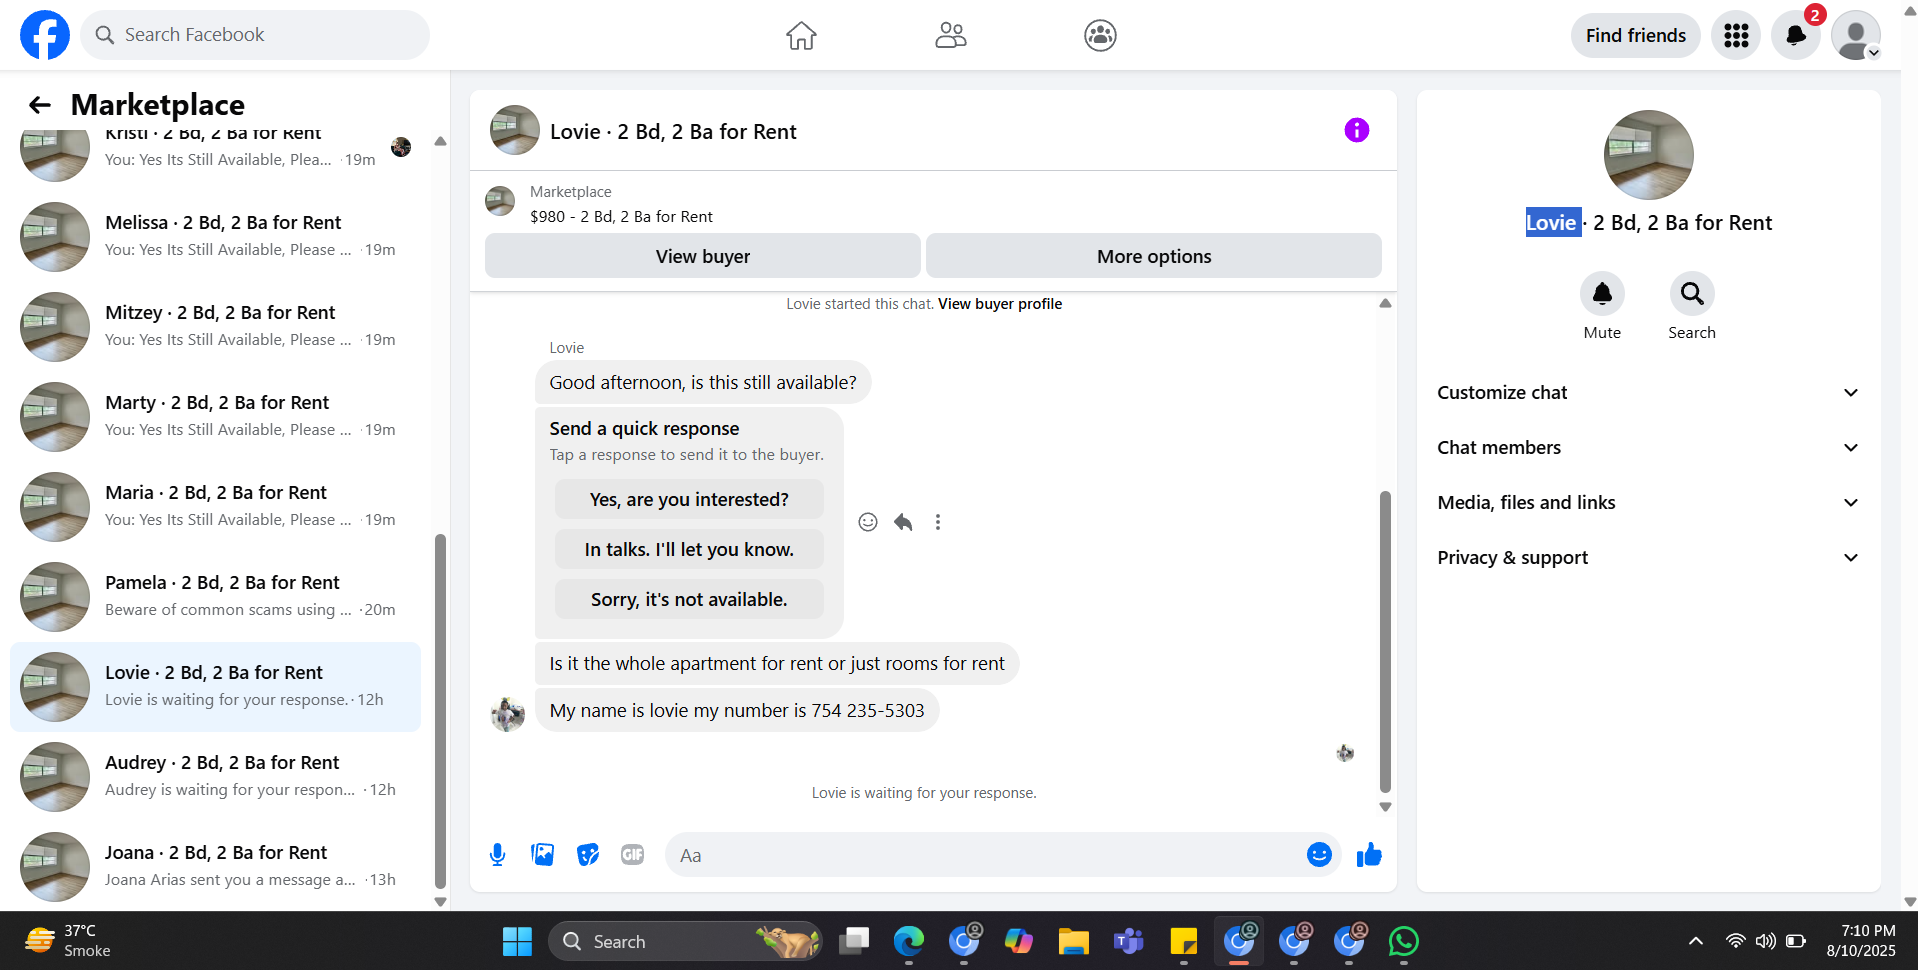Click the conversation list scrollbar

coord(440,710)
